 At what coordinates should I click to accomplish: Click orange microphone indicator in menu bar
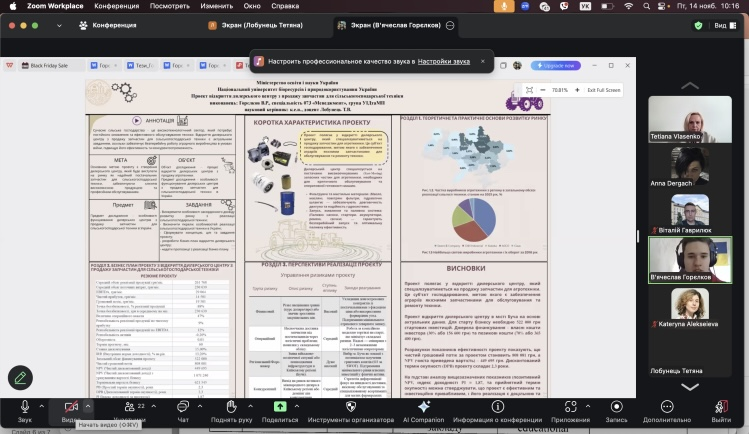(x=504, y=6)
